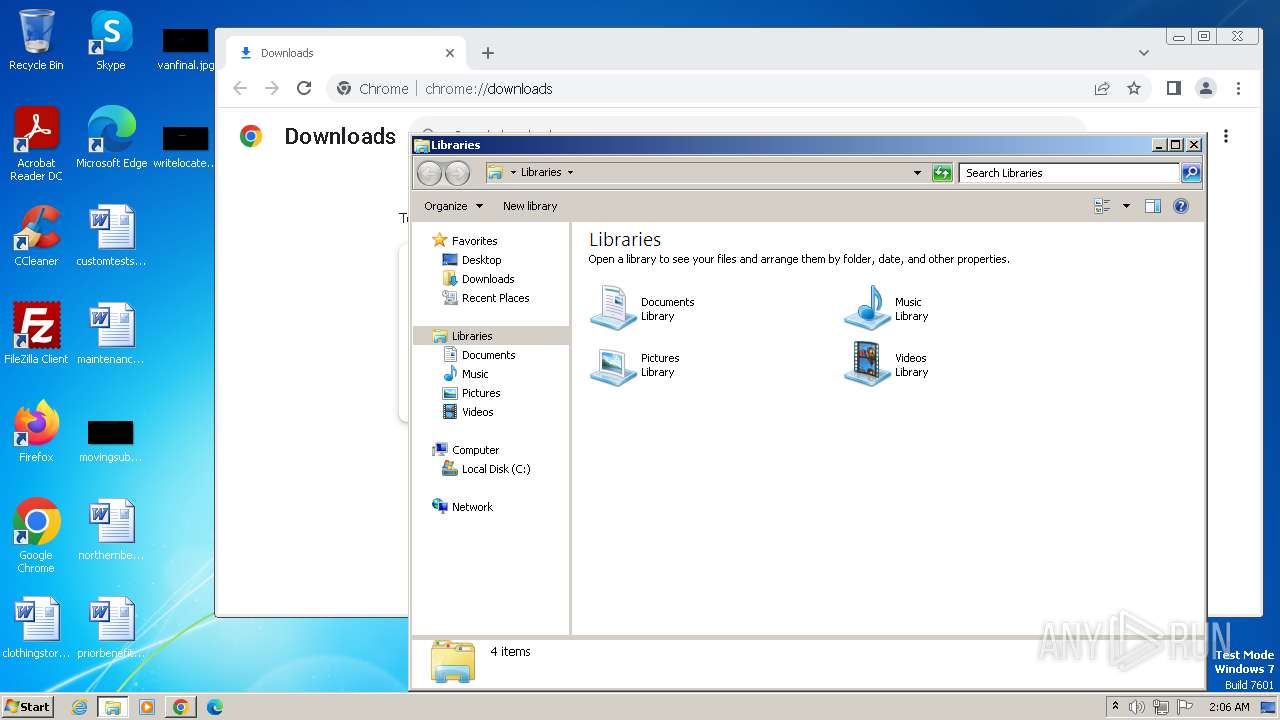Click the New library button

click(530, 206)
